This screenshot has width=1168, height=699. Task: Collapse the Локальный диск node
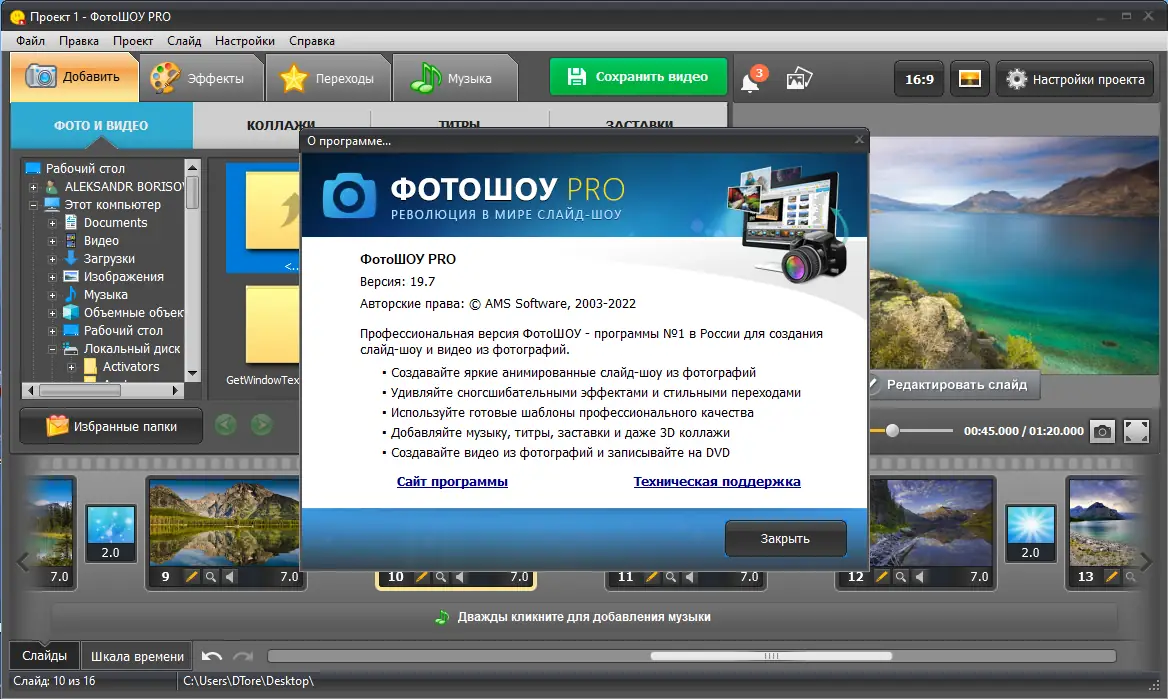pos(52,349)
